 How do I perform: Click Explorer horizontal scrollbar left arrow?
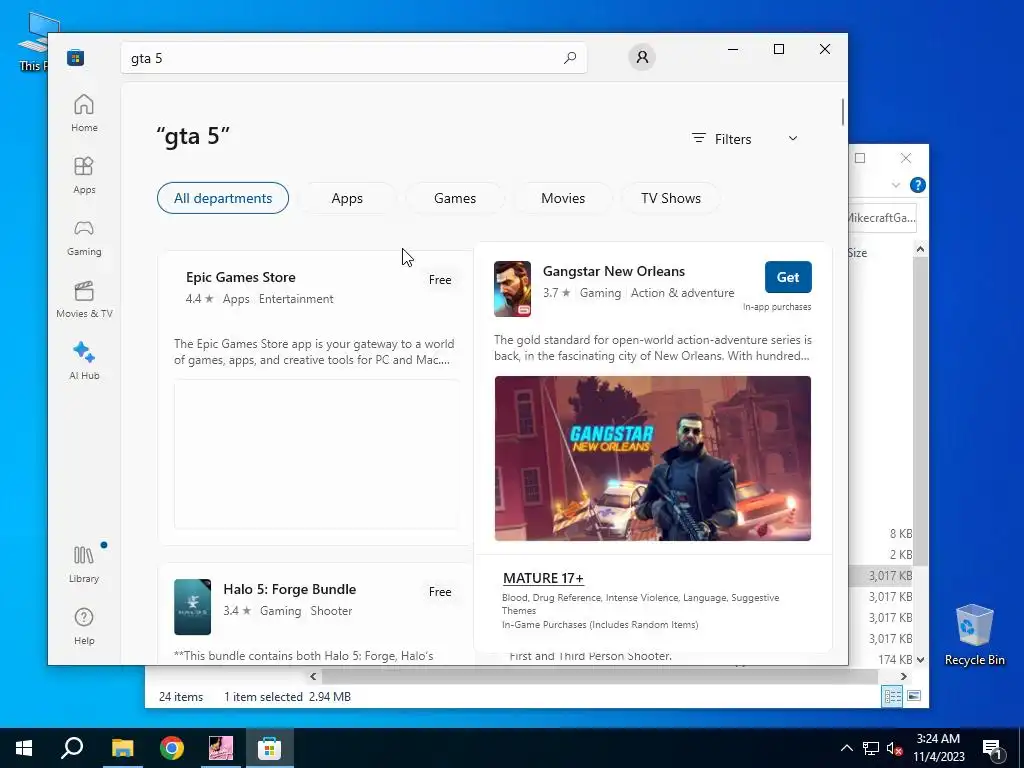pos(313,677)
